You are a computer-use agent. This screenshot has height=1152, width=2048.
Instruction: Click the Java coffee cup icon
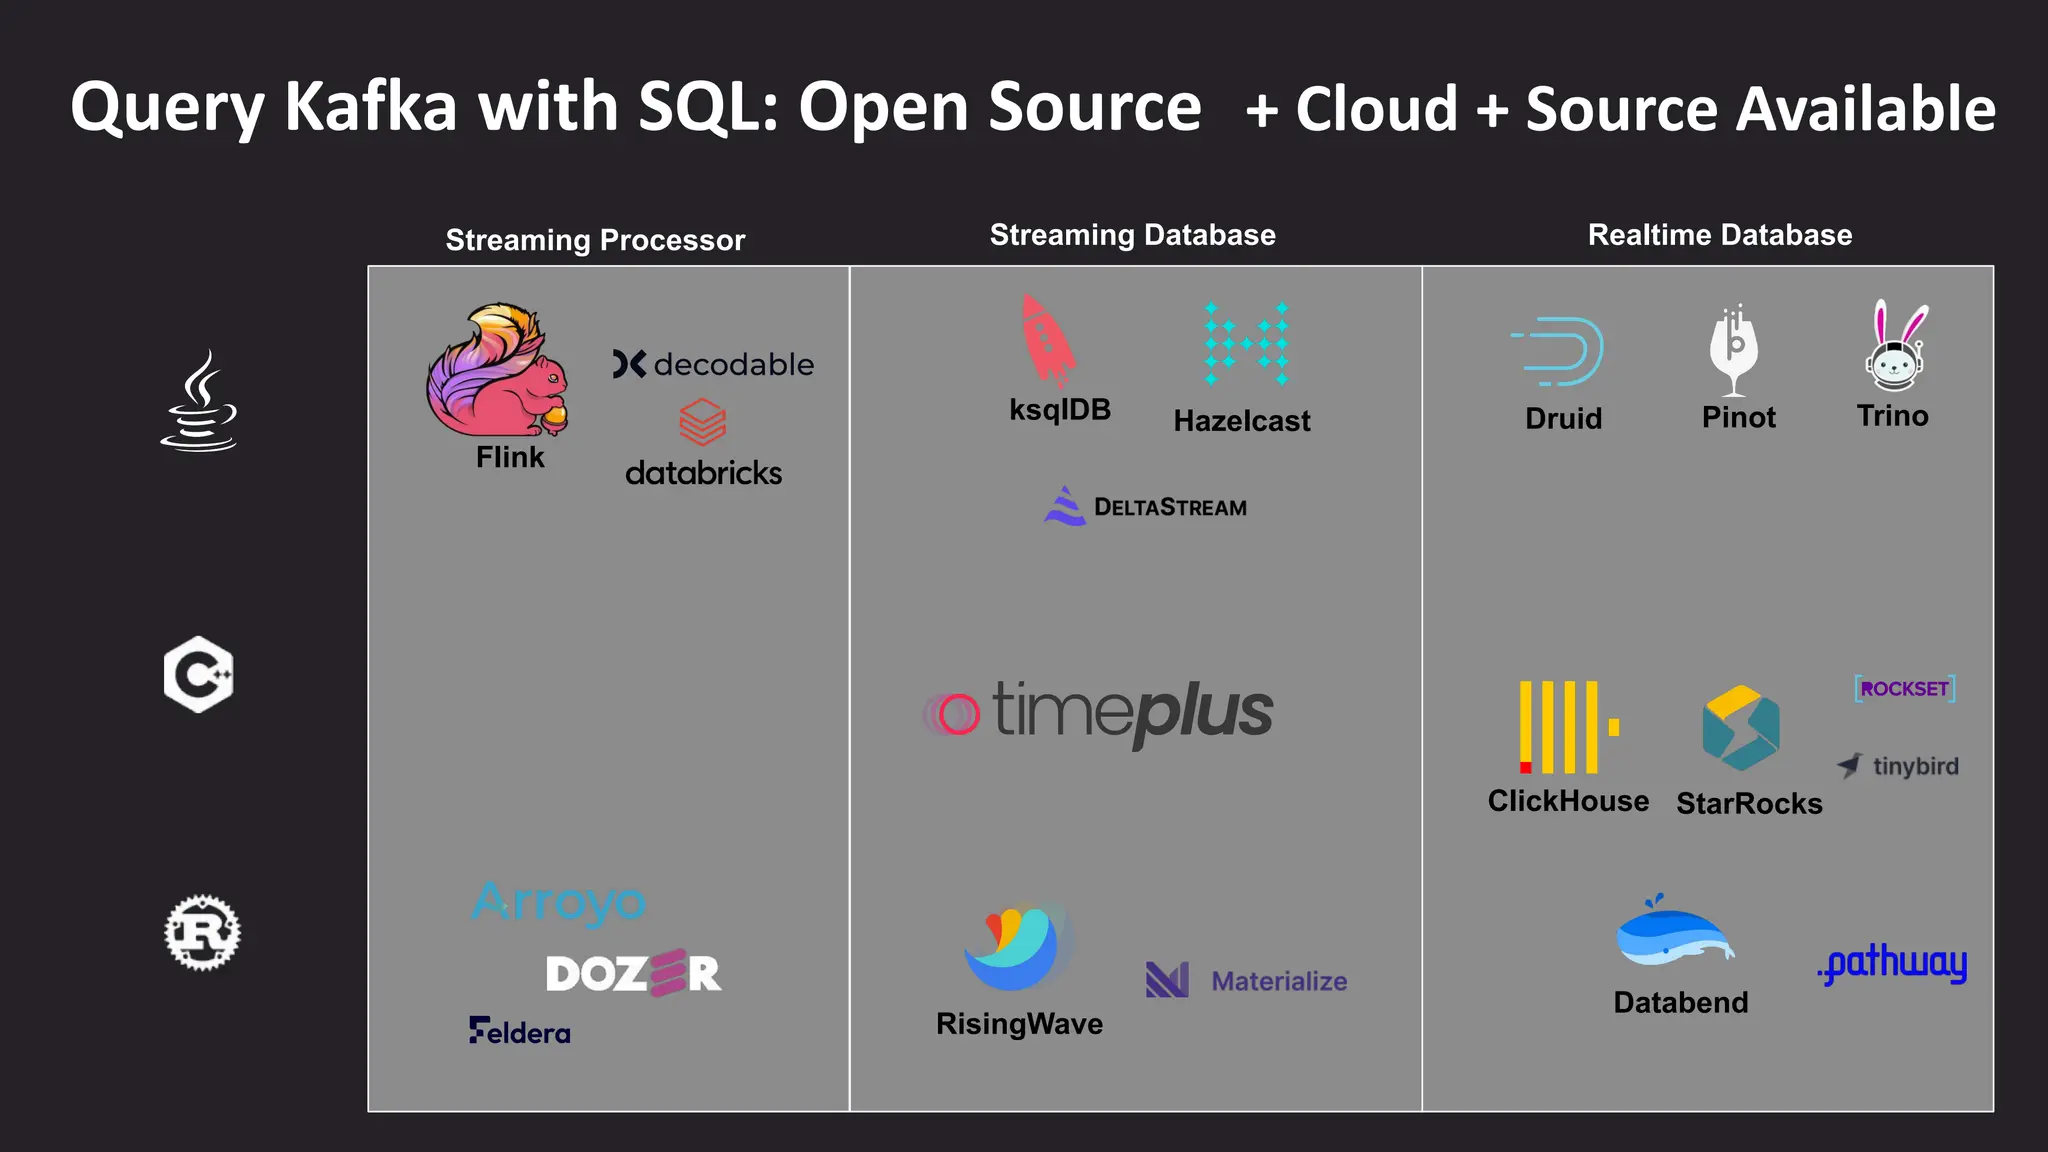pyautogui.click(x=199, y=401)
